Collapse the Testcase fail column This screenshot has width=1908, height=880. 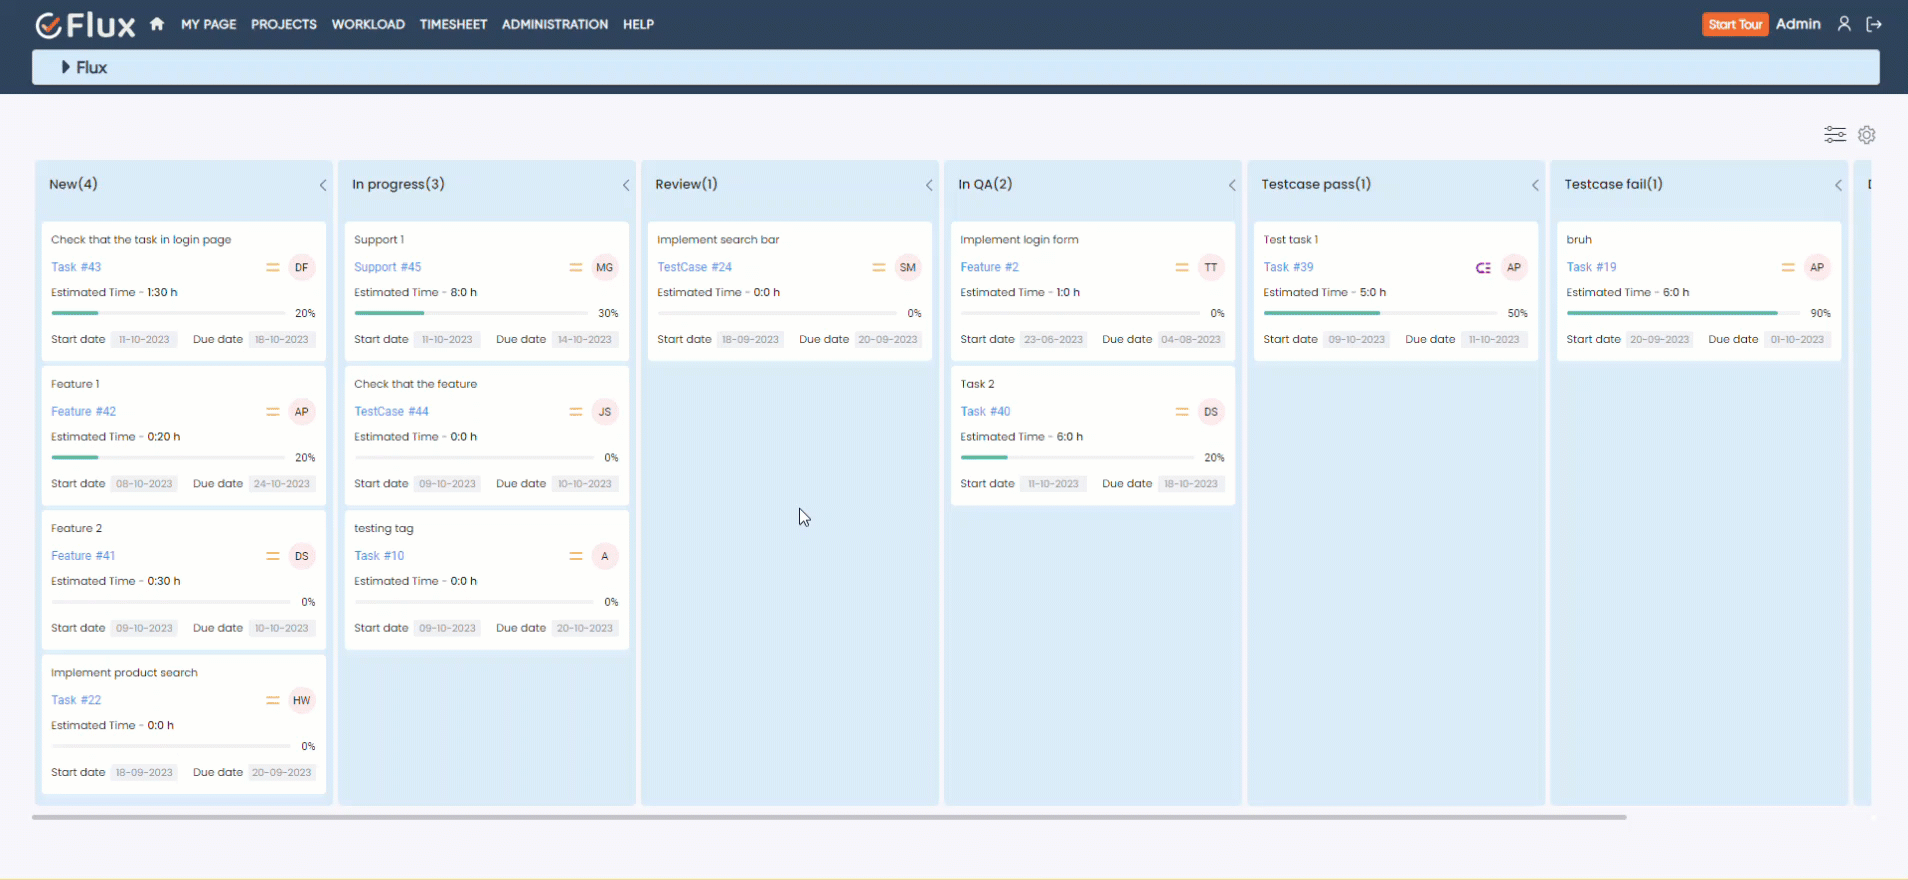(x=1838, y=185)
